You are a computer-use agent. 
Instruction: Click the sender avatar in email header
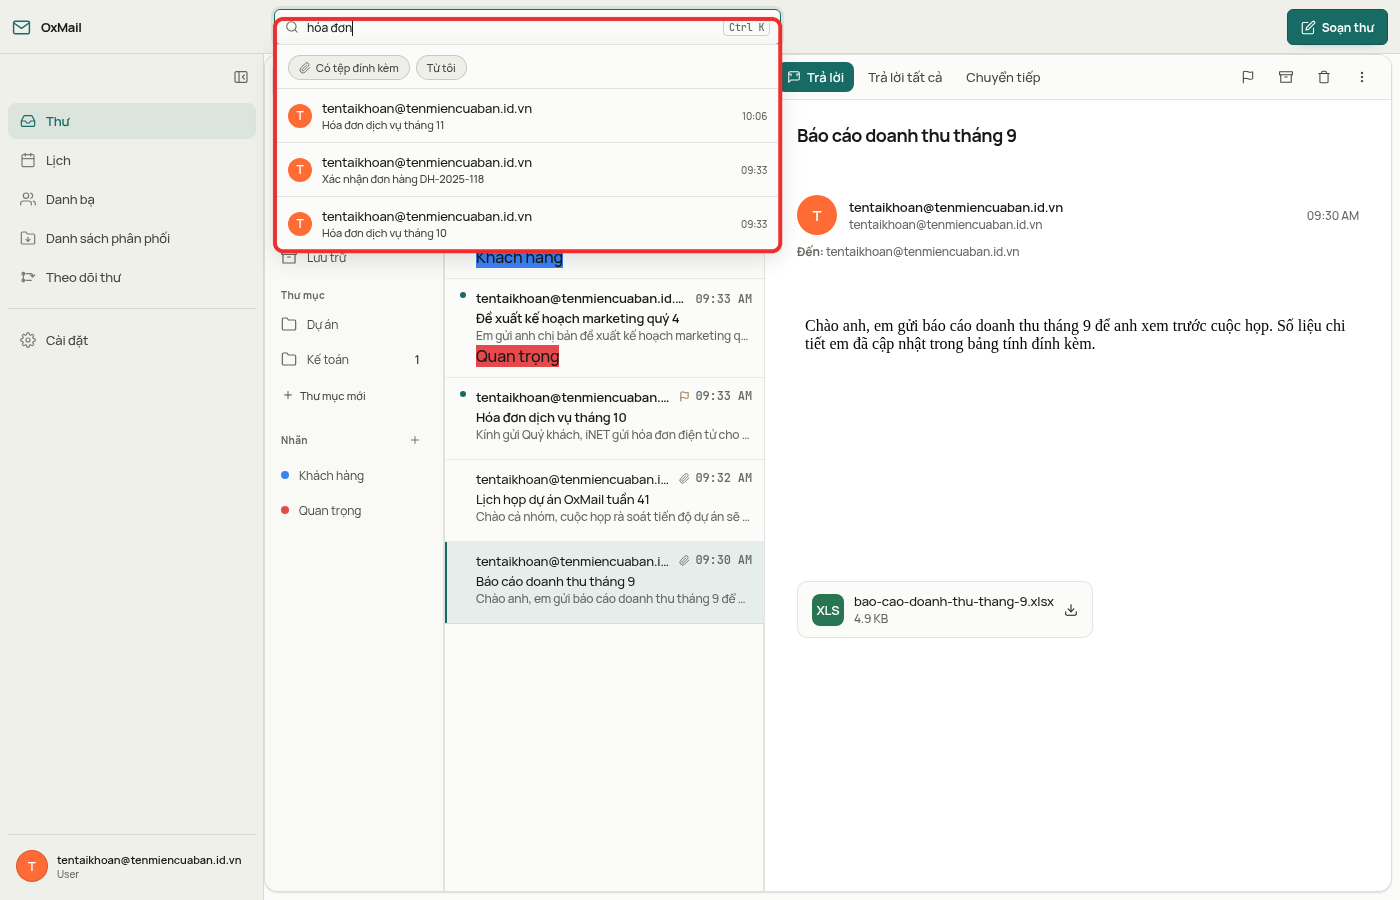coord(817,216)
